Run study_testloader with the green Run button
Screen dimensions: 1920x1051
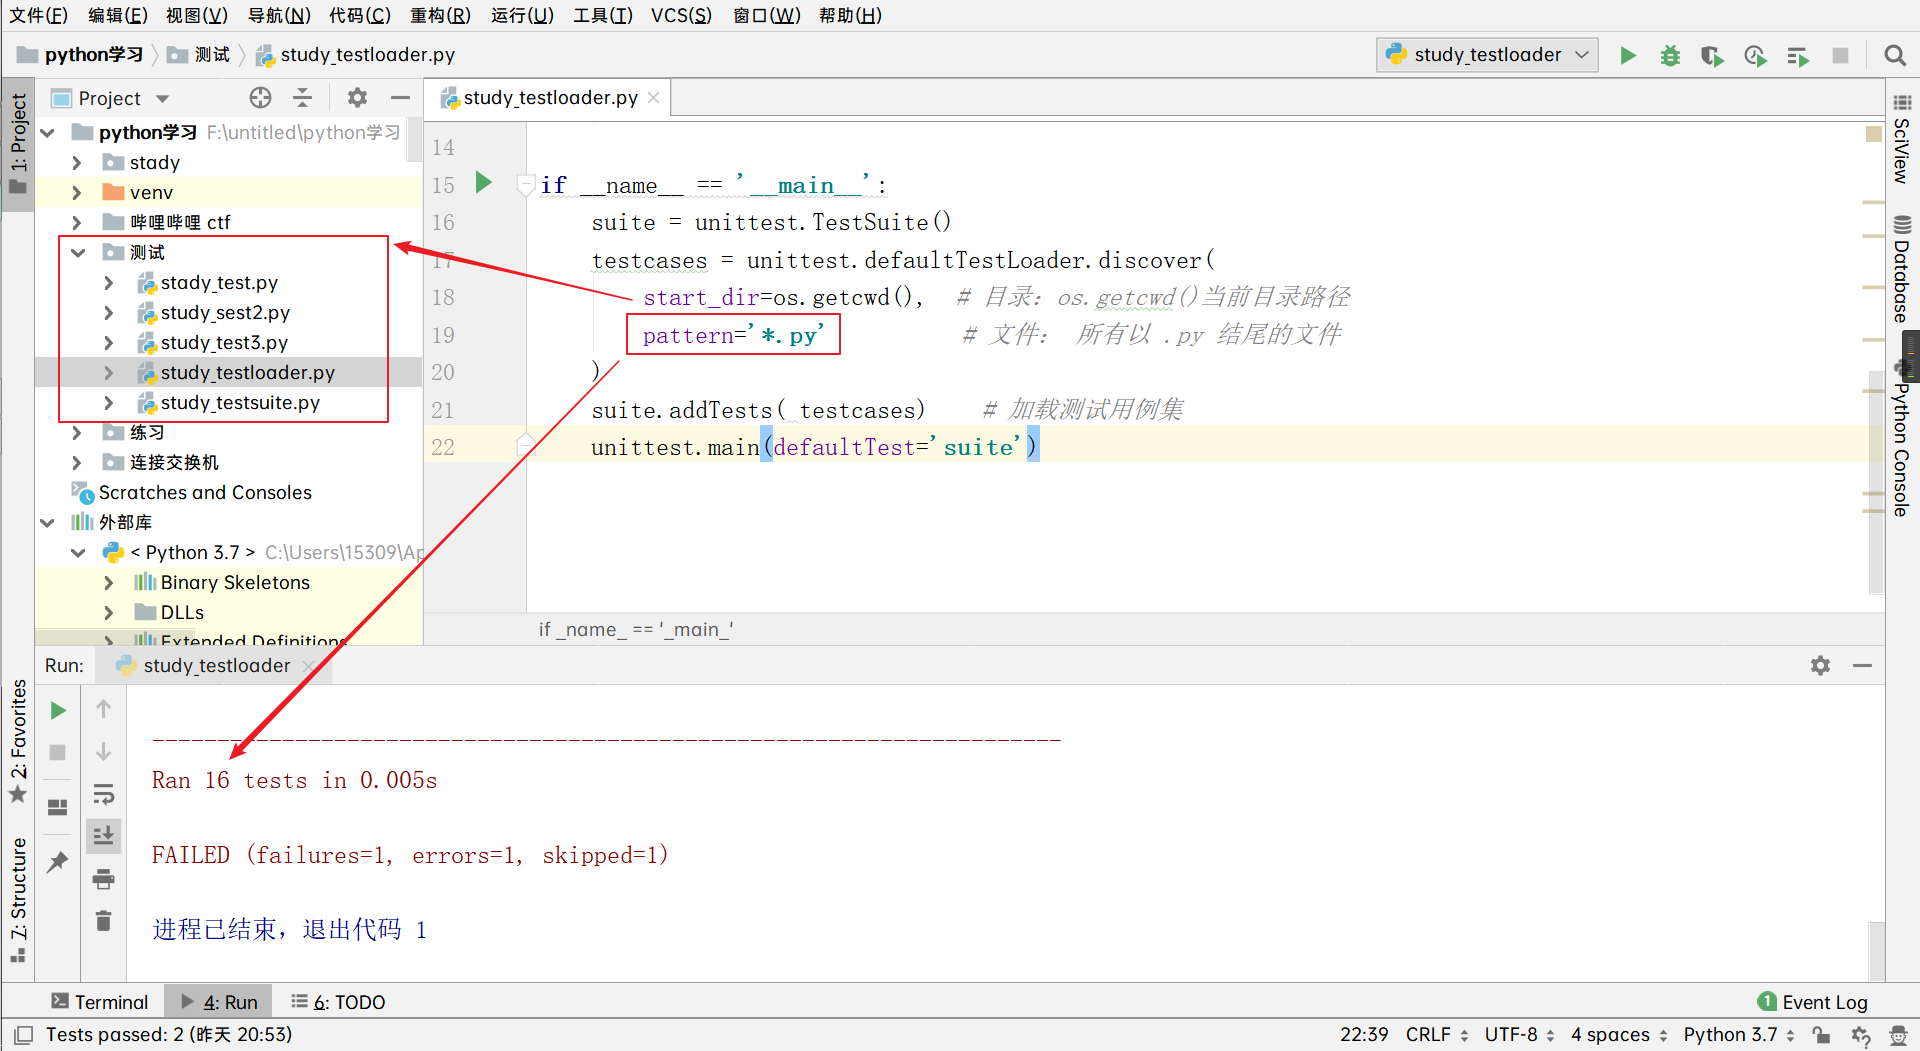coord(1628,56)
